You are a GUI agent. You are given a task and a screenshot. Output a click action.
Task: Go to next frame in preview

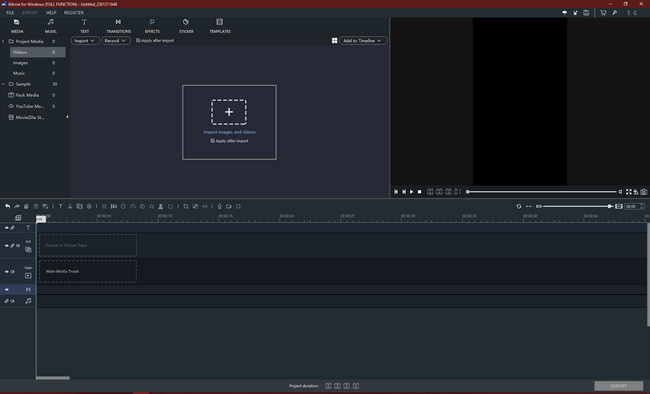coord(404,192)
